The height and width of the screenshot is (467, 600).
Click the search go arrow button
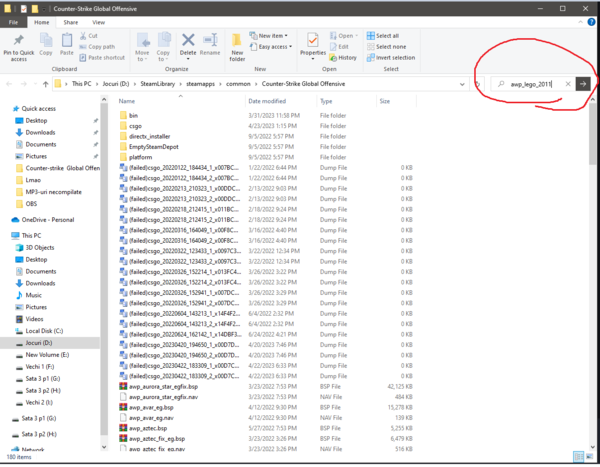(583, 84)
